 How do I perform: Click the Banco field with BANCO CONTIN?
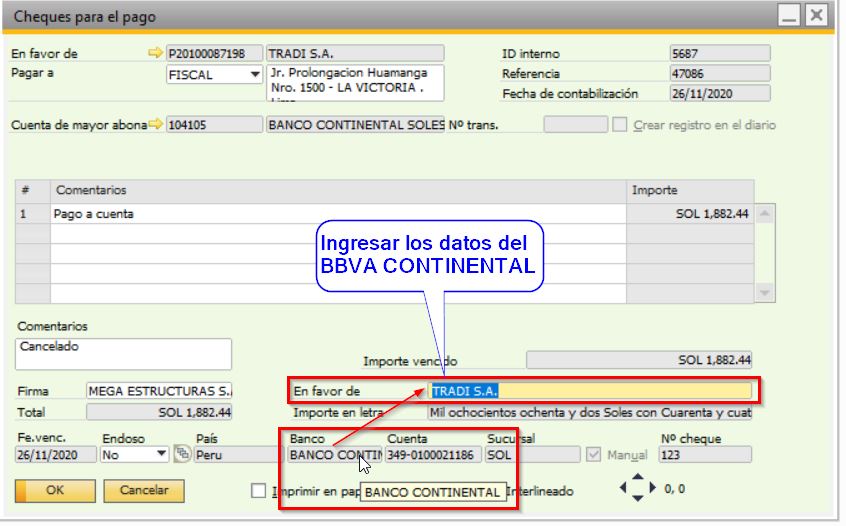point(335,455)
